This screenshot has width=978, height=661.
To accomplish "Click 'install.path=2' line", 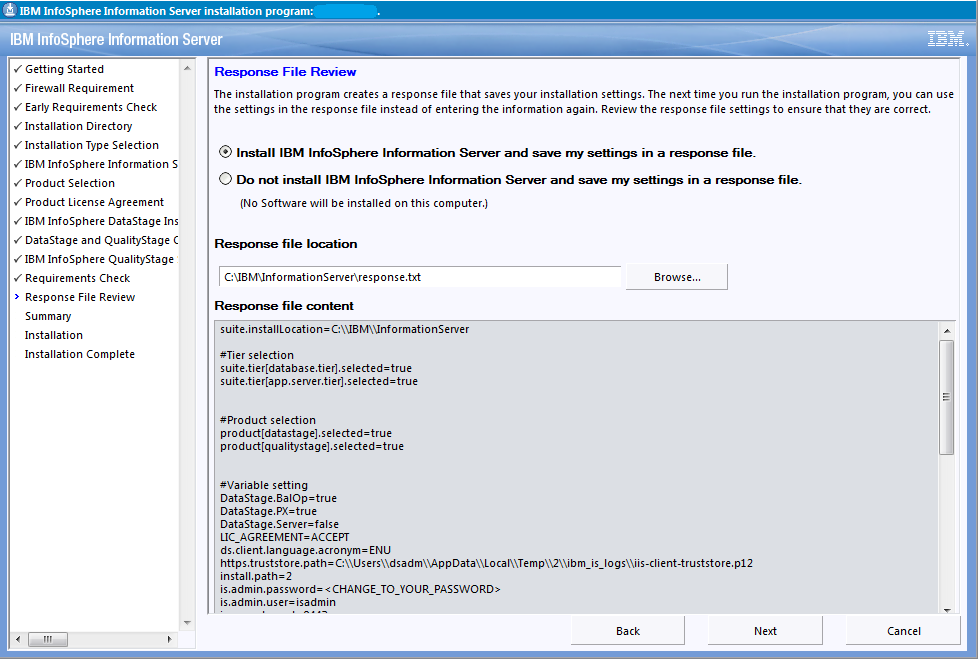I will point(256,576).
